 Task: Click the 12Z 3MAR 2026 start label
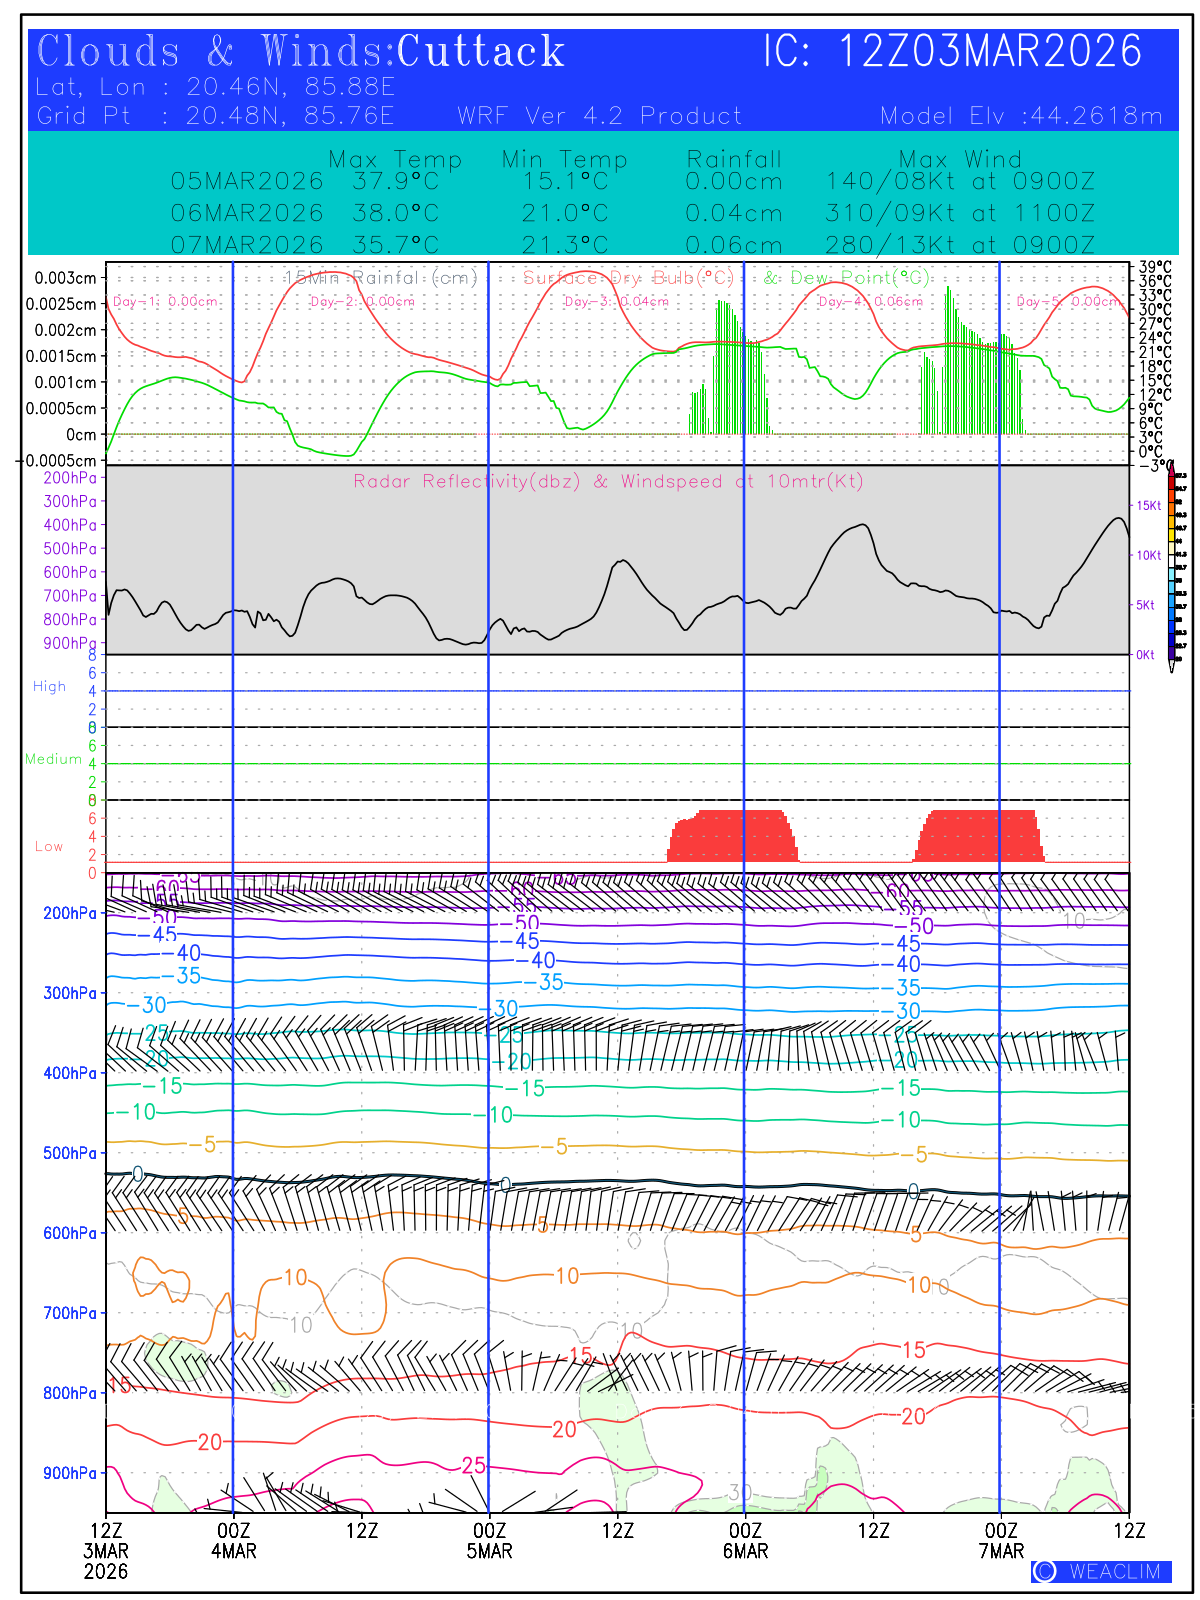pyautogui.click(x=106, y=1550)
